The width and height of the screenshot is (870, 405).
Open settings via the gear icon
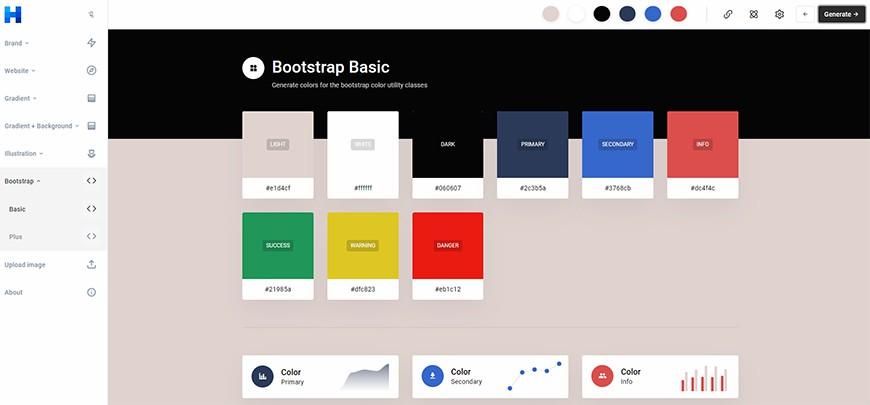point(780,14)
